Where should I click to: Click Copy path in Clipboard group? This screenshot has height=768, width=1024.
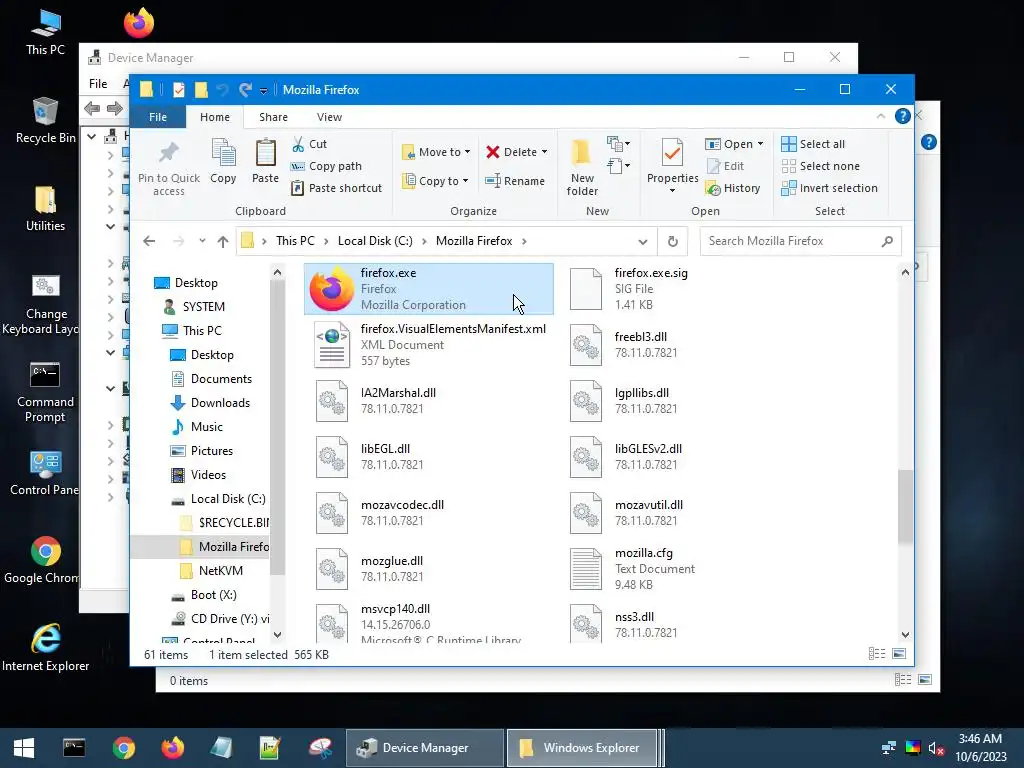pos(327,166)
